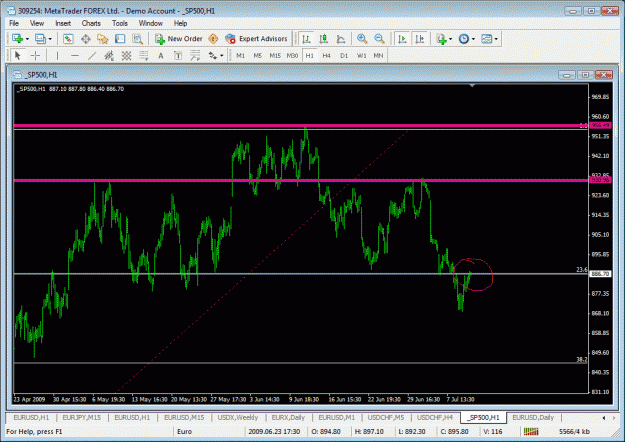Click the New Order button
This screenshot has height=442, width=625.
(179, 39)
